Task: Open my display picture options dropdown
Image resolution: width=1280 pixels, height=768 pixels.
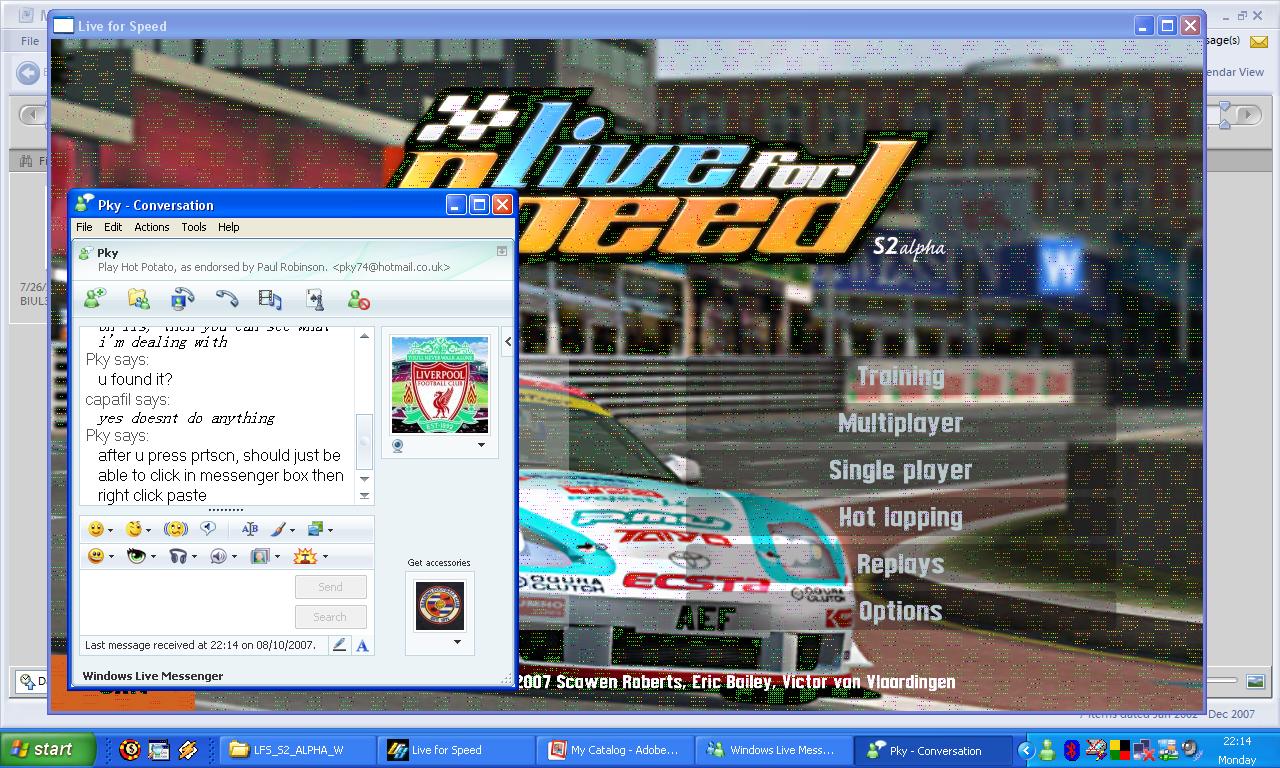Action: [x=458, y=642]
